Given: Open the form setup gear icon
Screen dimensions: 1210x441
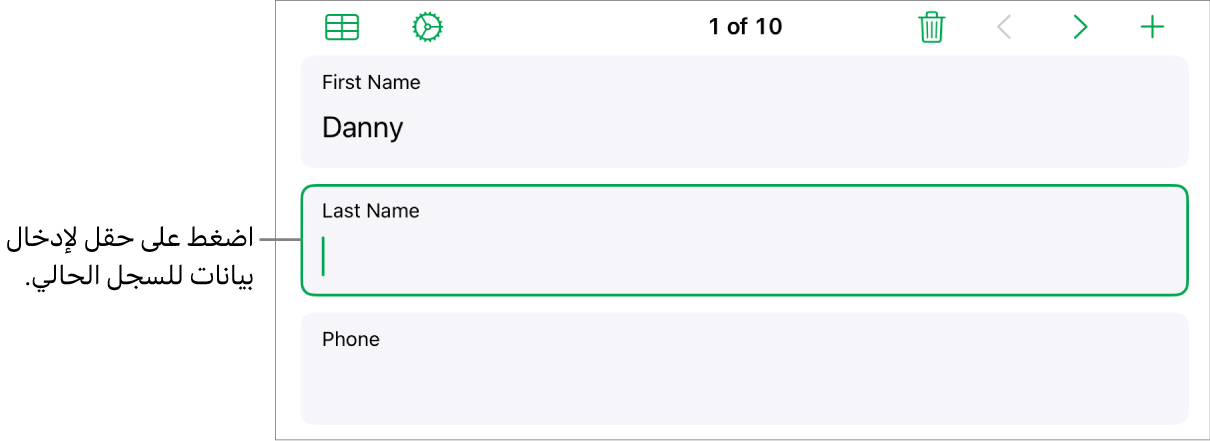Looking at the screenshot, I should [x=427, y=28].
